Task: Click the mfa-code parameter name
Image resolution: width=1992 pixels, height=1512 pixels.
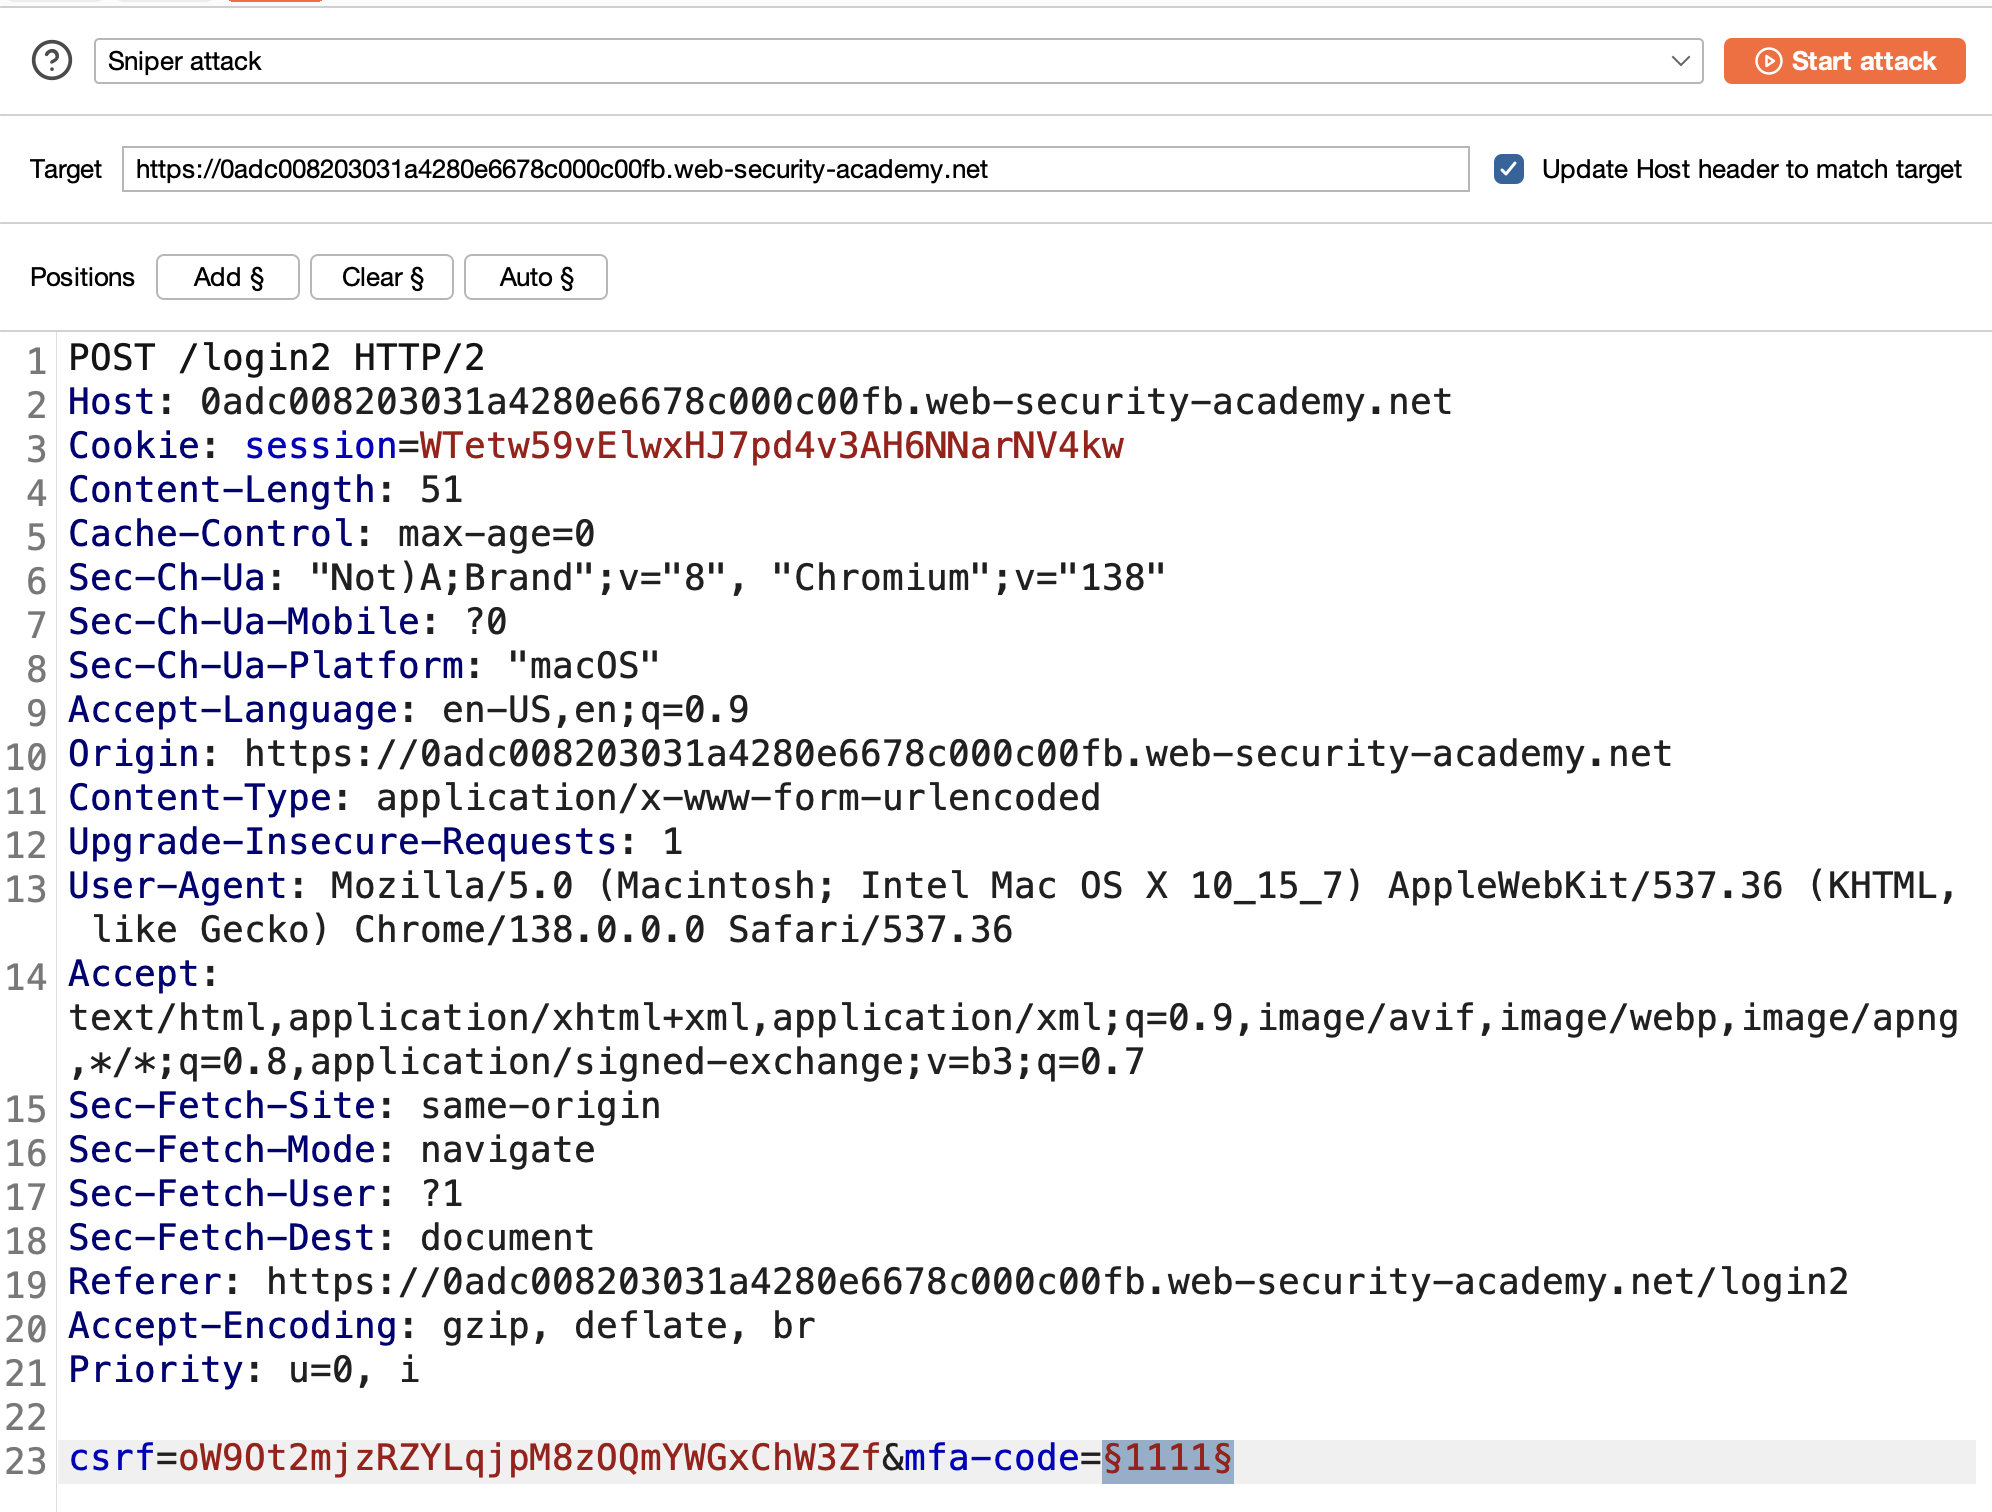Action: 992,1458
